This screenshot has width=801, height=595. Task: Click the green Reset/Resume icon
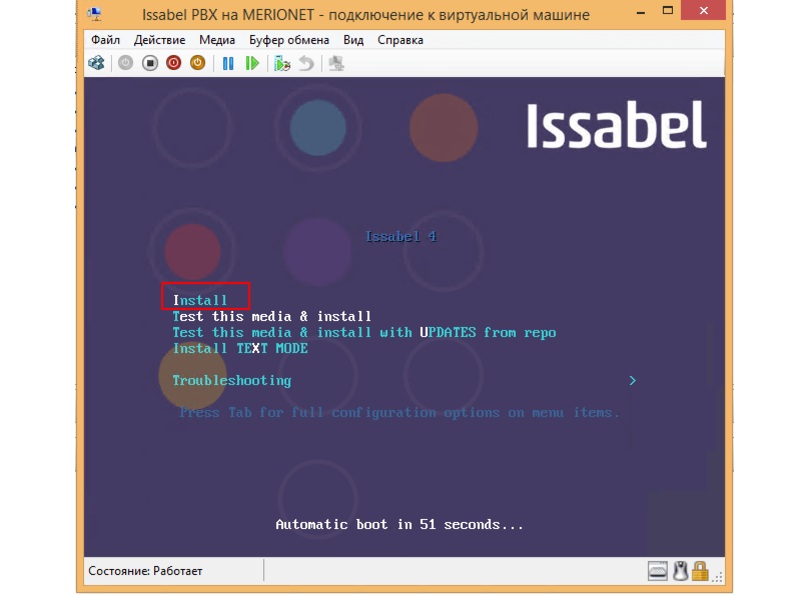point(252,63)
